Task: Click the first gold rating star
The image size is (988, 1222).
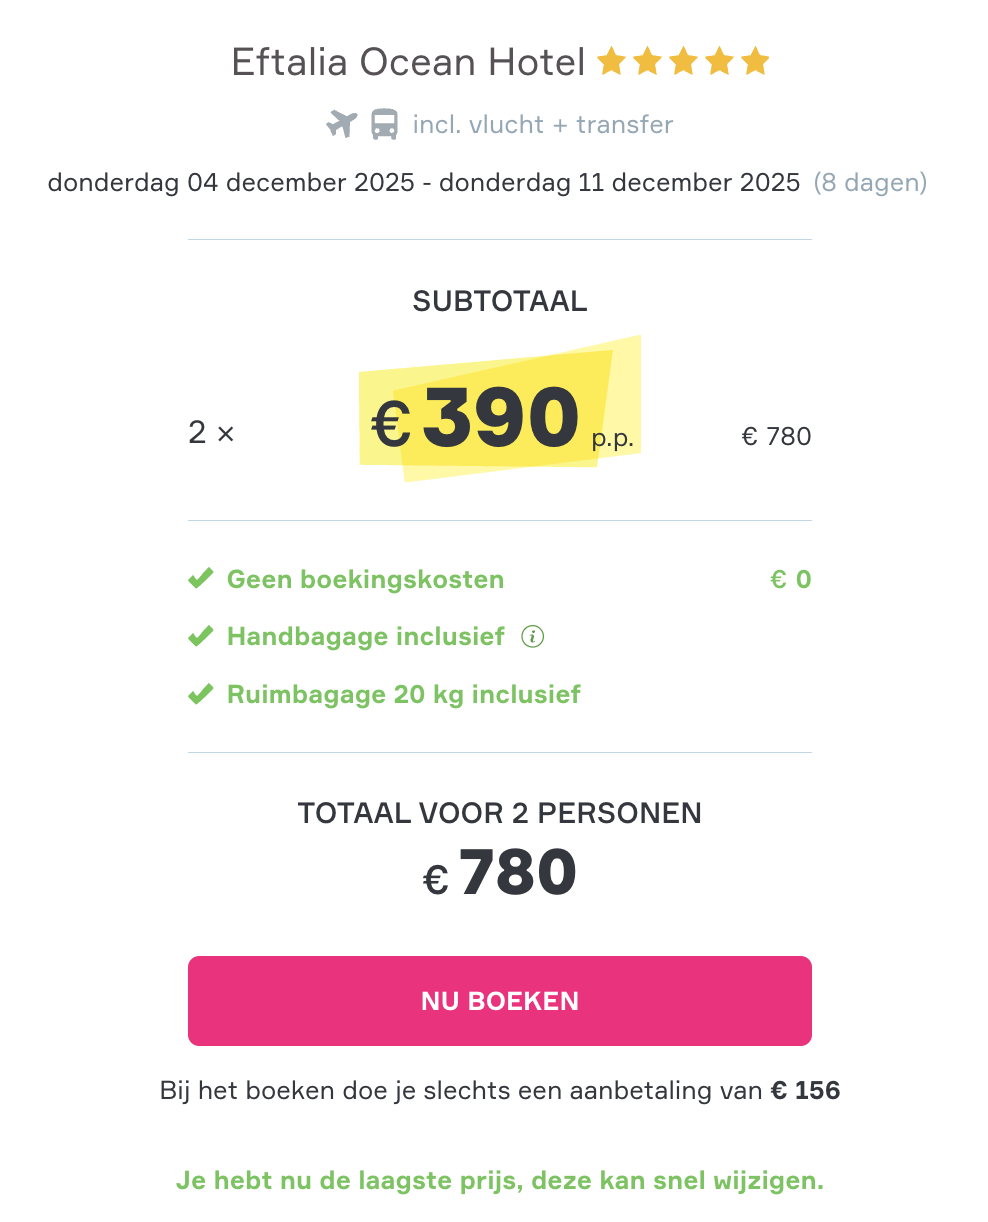Action: [x=611, y=63]
